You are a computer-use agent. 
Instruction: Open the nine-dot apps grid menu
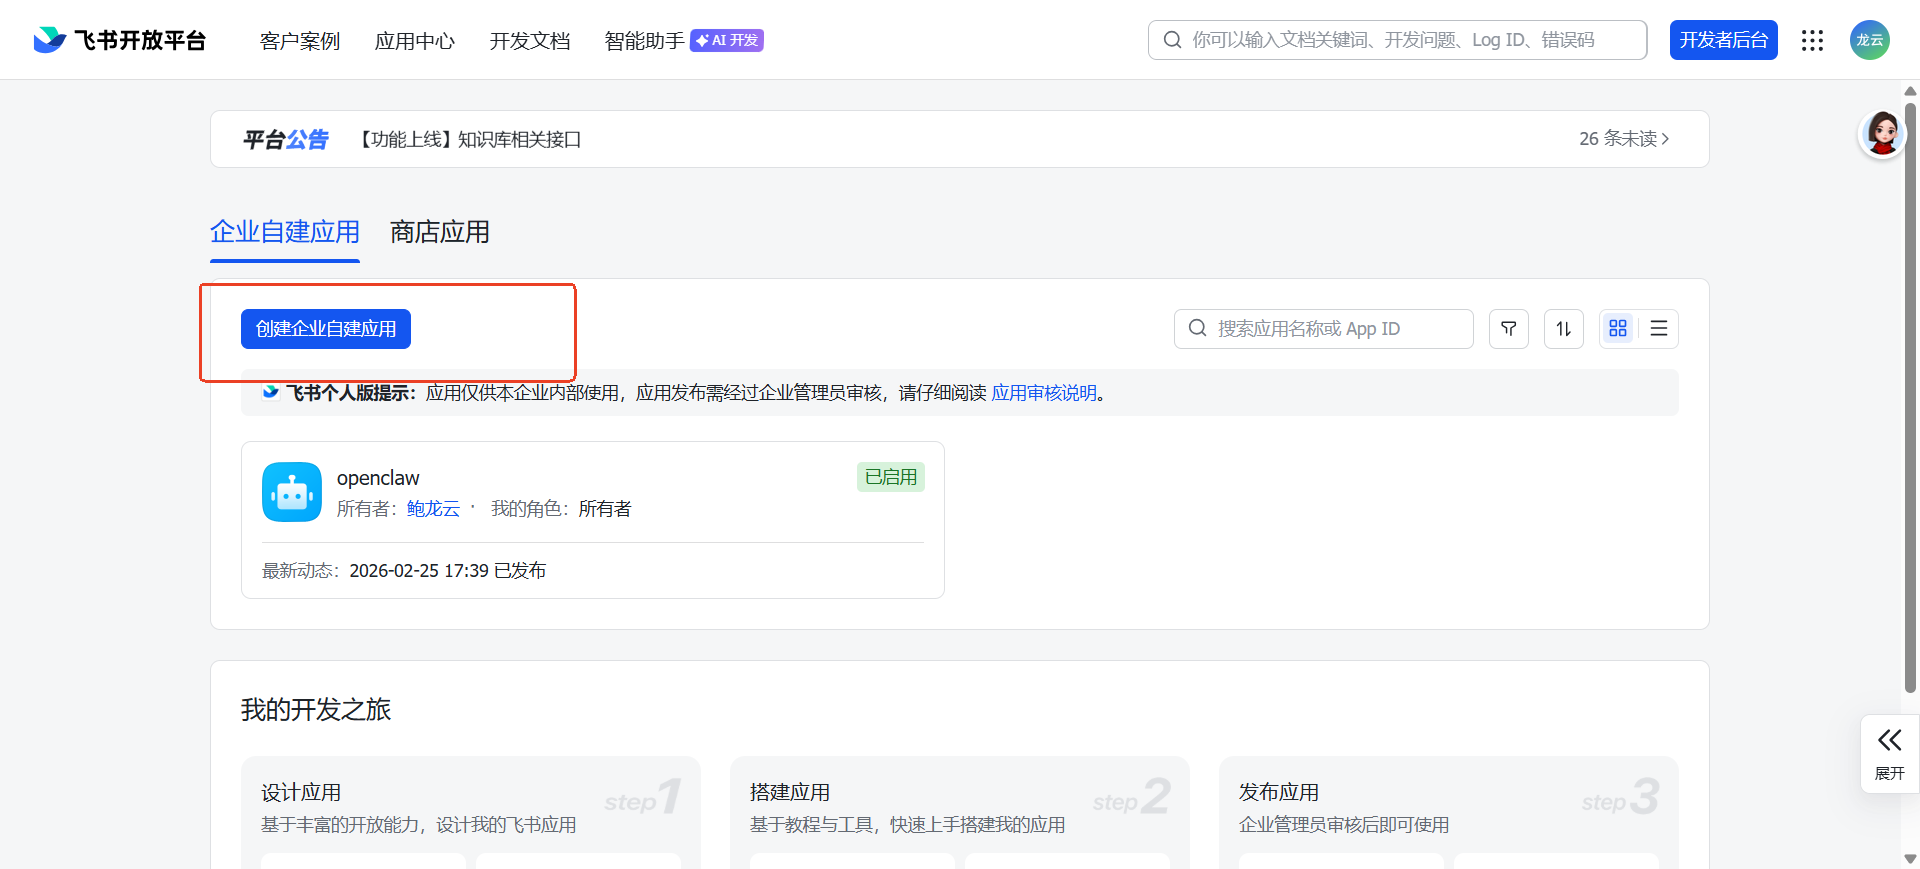coord(1812,40)
